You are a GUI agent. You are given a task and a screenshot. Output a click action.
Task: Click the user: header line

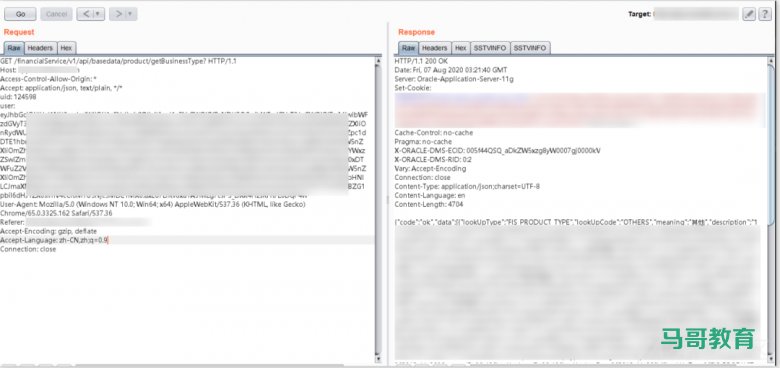7,106
